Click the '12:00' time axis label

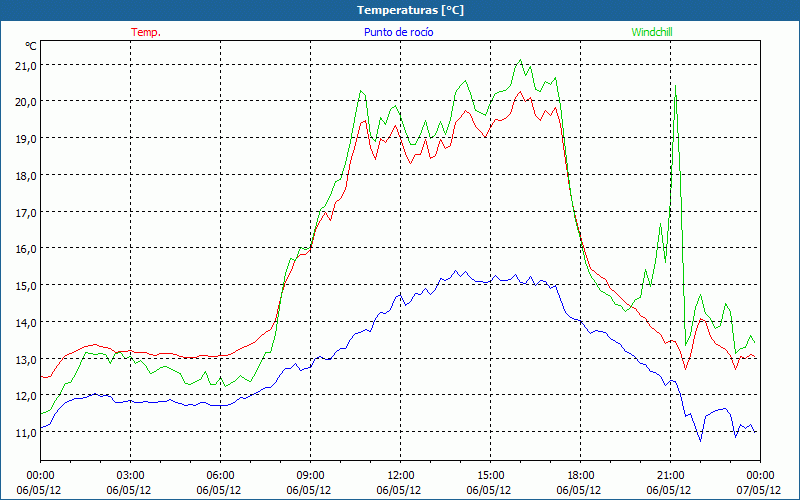click(x=401, y=476)
